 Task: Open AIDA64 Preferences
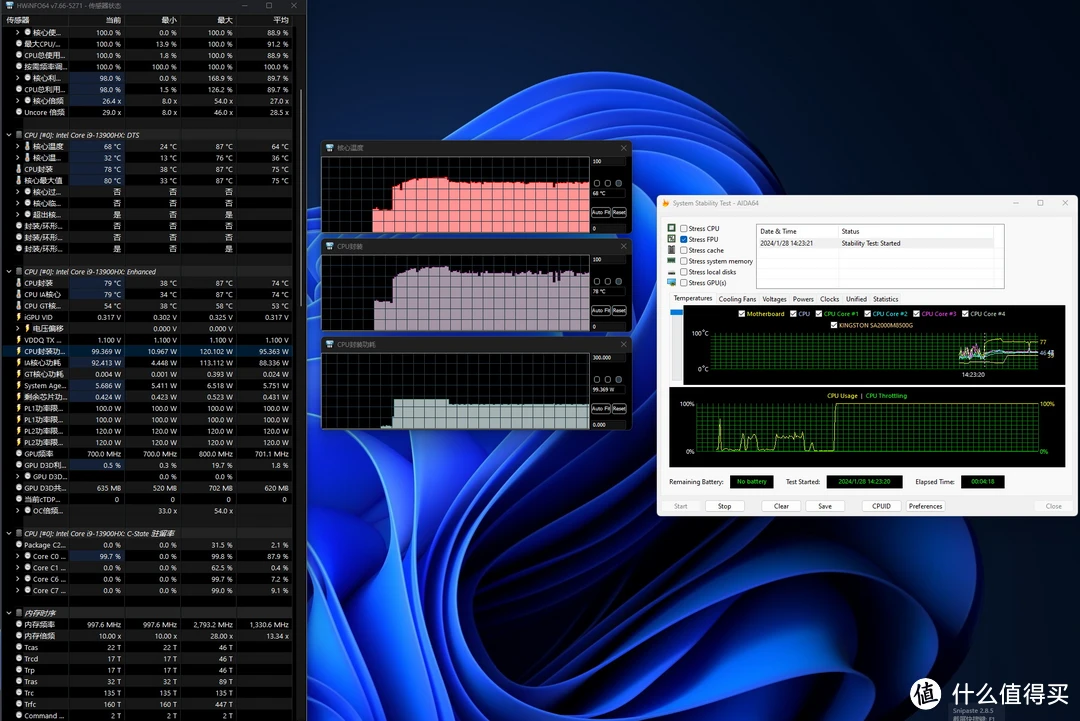pyautogui.click(x=925, y=506)
